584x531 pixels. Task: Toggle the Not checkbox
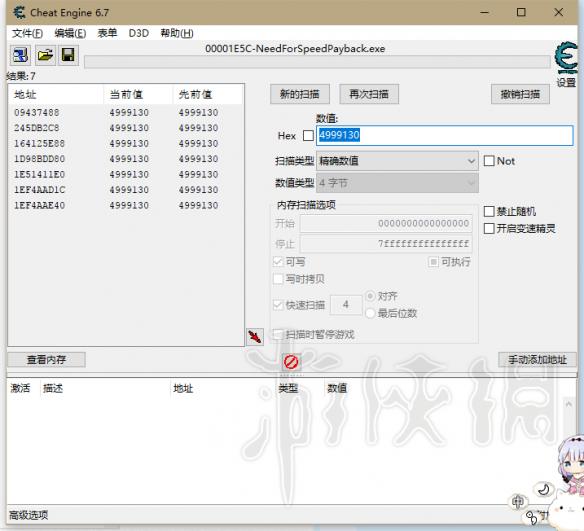tap(489, 161)
